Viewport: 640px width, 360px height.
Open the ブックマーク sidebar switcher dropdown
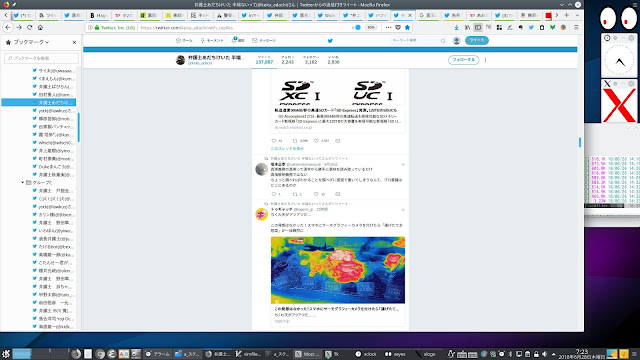pyautogui.click(x=31, y=42)
